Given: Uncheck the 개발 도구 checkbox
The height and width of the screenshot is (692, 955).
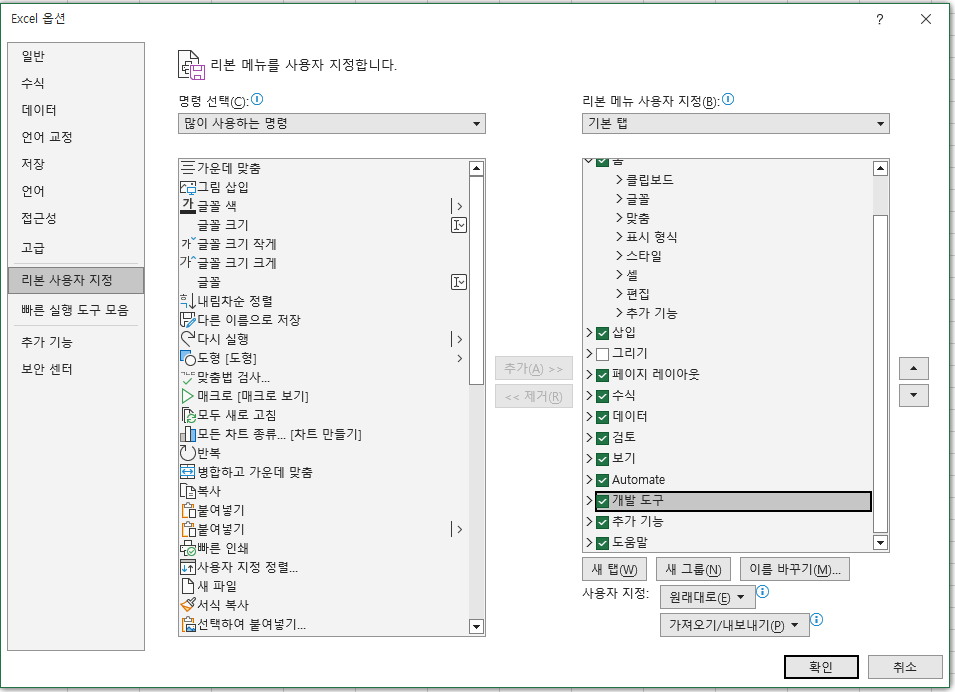Looking at the screenshot, I should pyautogui.click(x=602, y=501).
